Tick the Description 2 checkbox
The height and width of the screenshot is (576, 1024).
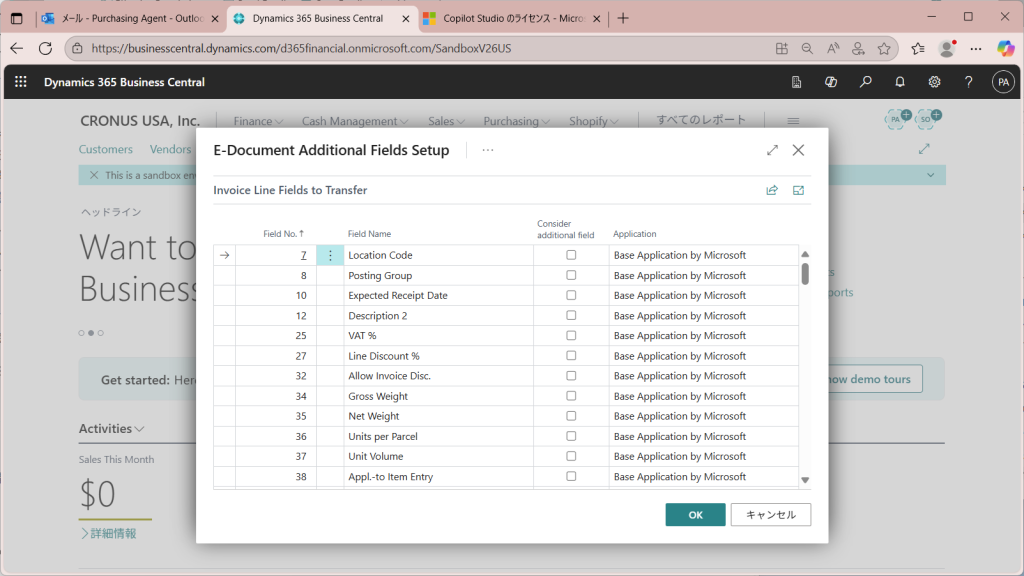(571, 315)
